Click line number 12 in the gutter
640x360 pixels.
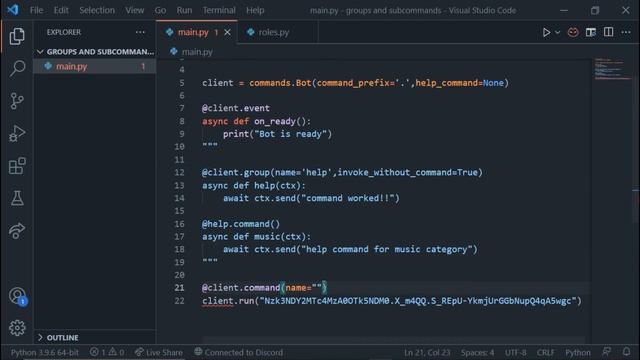(x=179, y=173)
